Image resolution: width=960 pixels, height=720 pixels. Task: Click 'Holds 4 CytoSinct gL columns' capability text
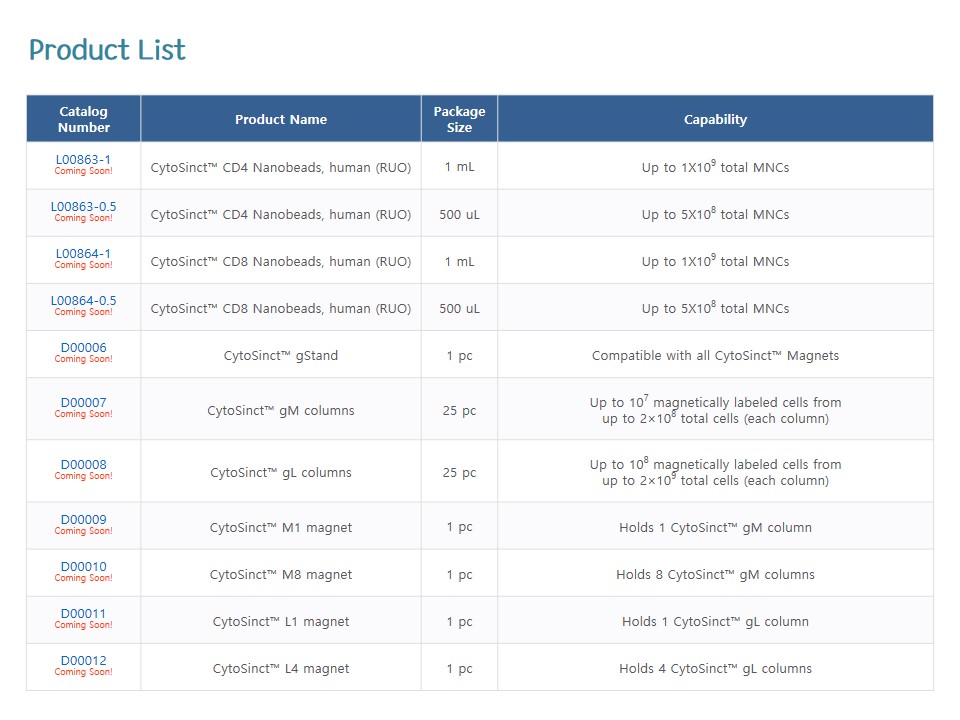click(x=715, y=669)
